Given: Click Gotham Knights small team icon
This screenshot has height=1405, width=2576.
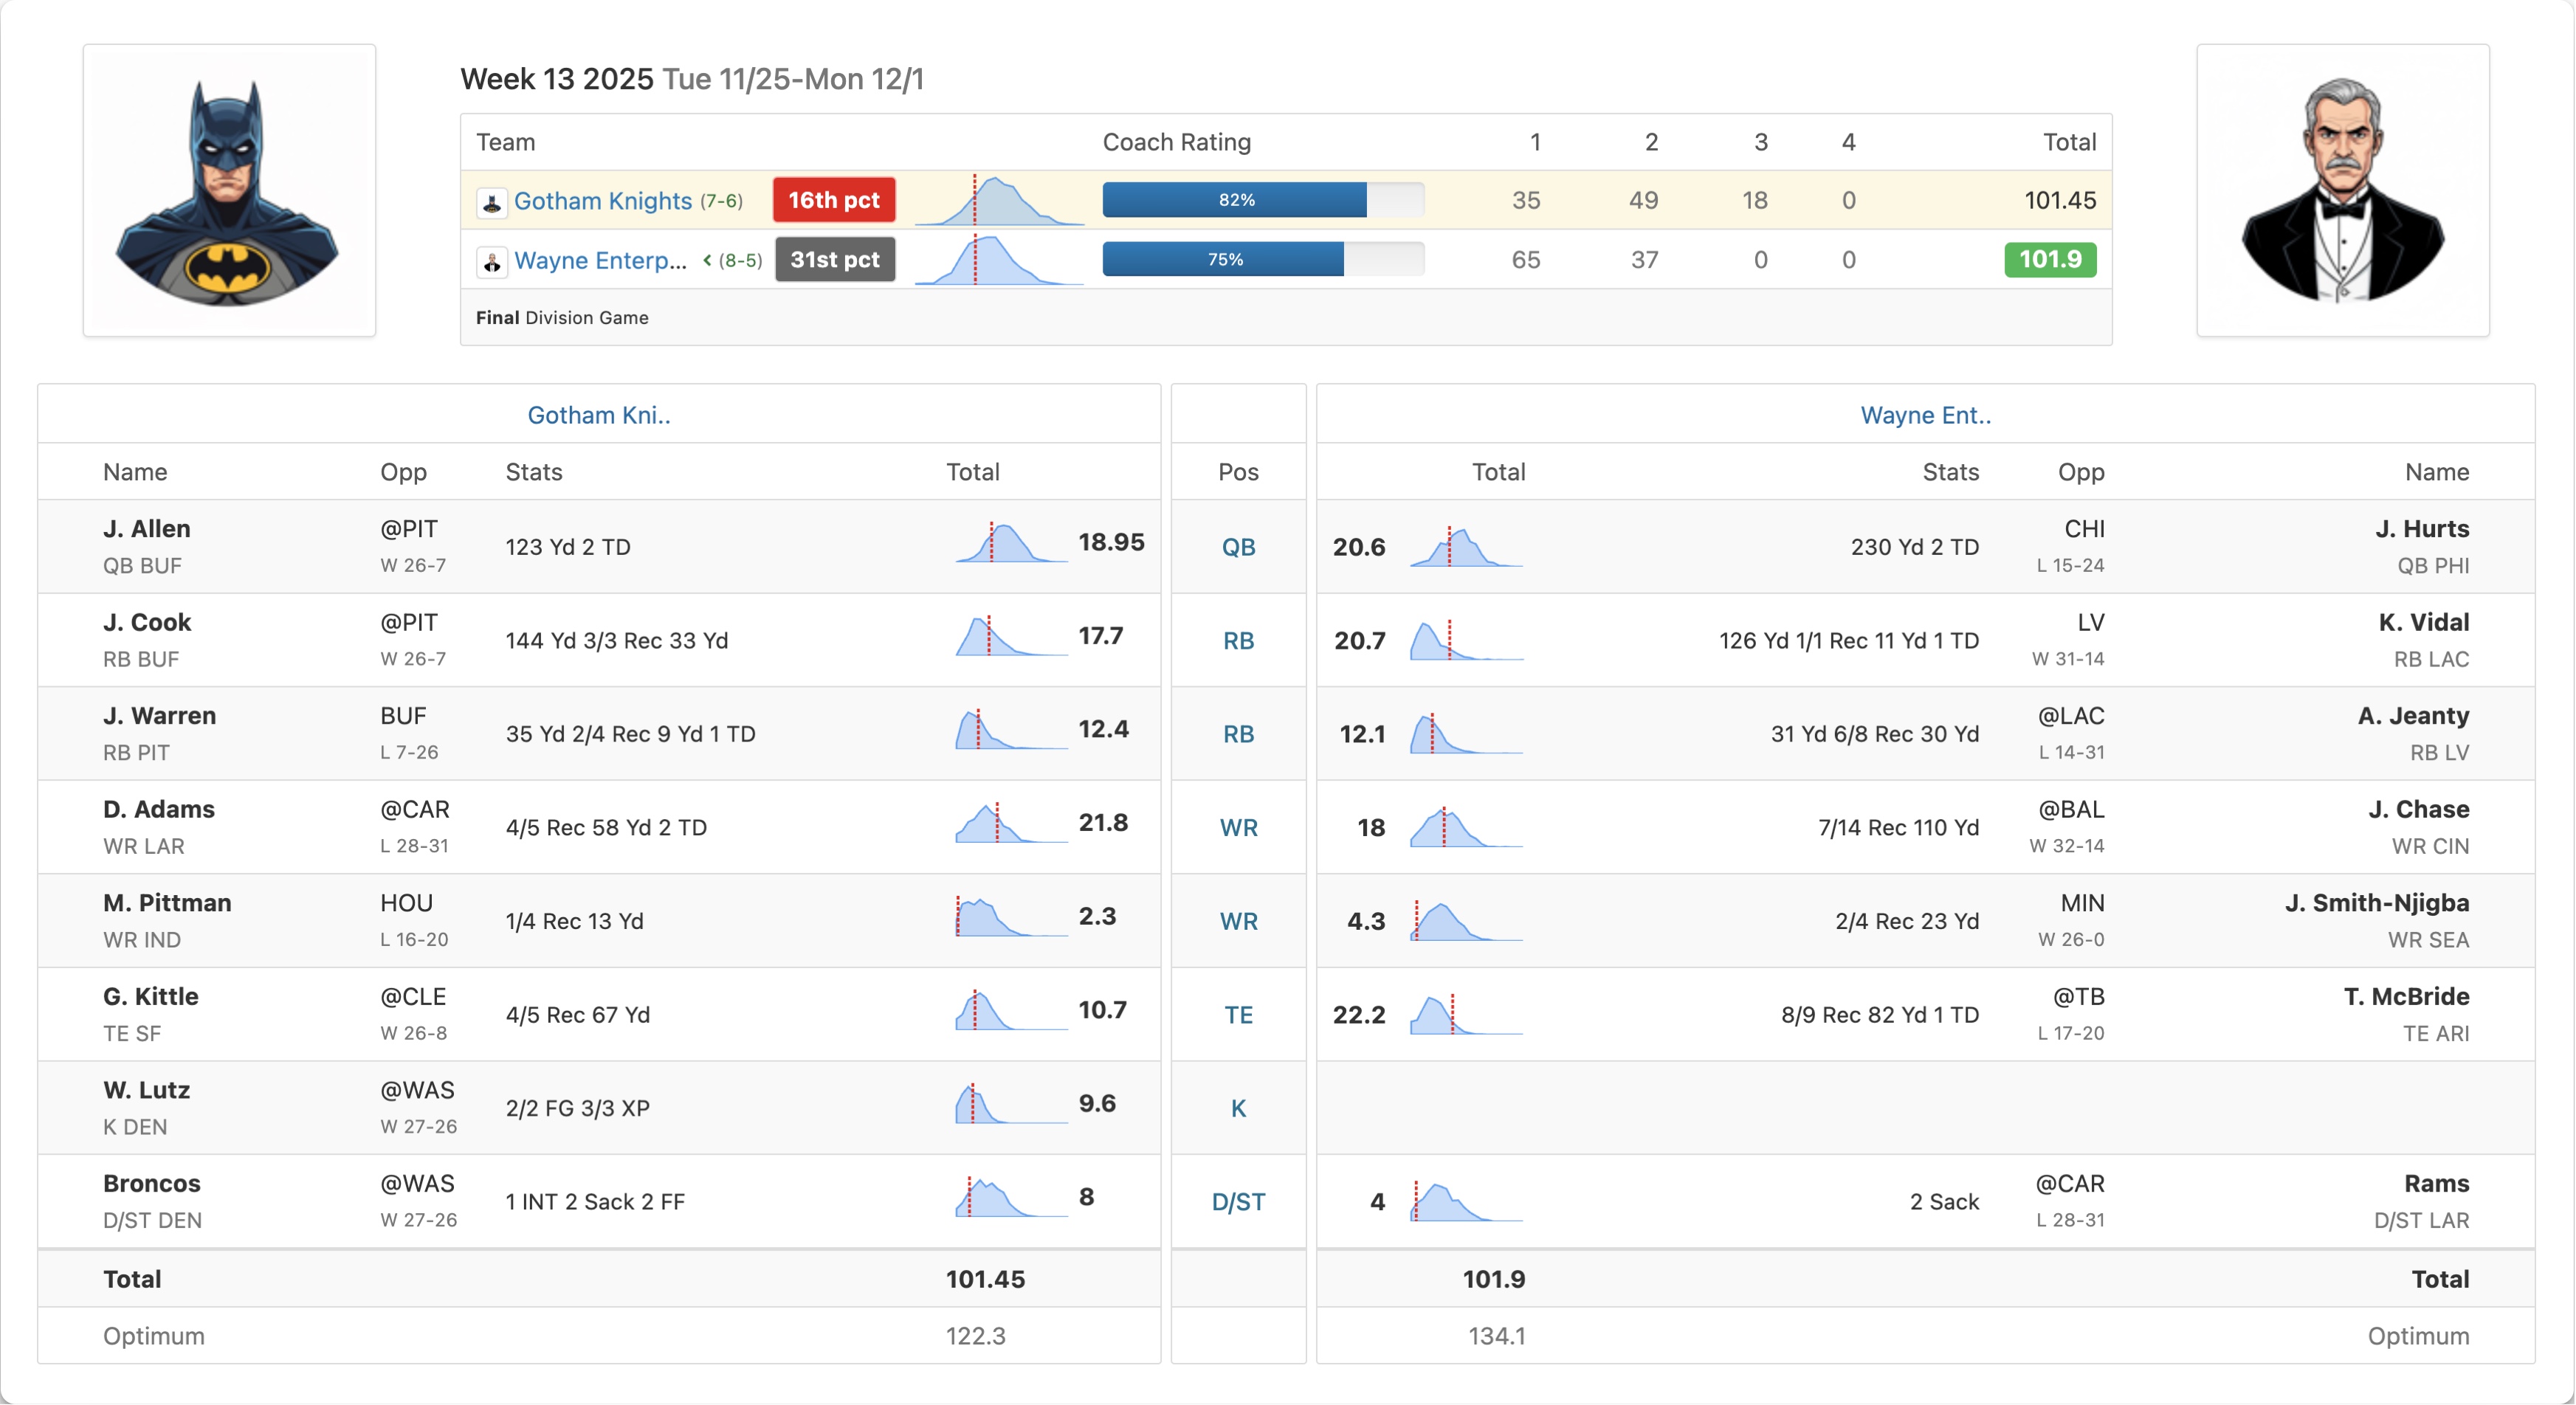Looking at the screenshot, I should 491,202.
